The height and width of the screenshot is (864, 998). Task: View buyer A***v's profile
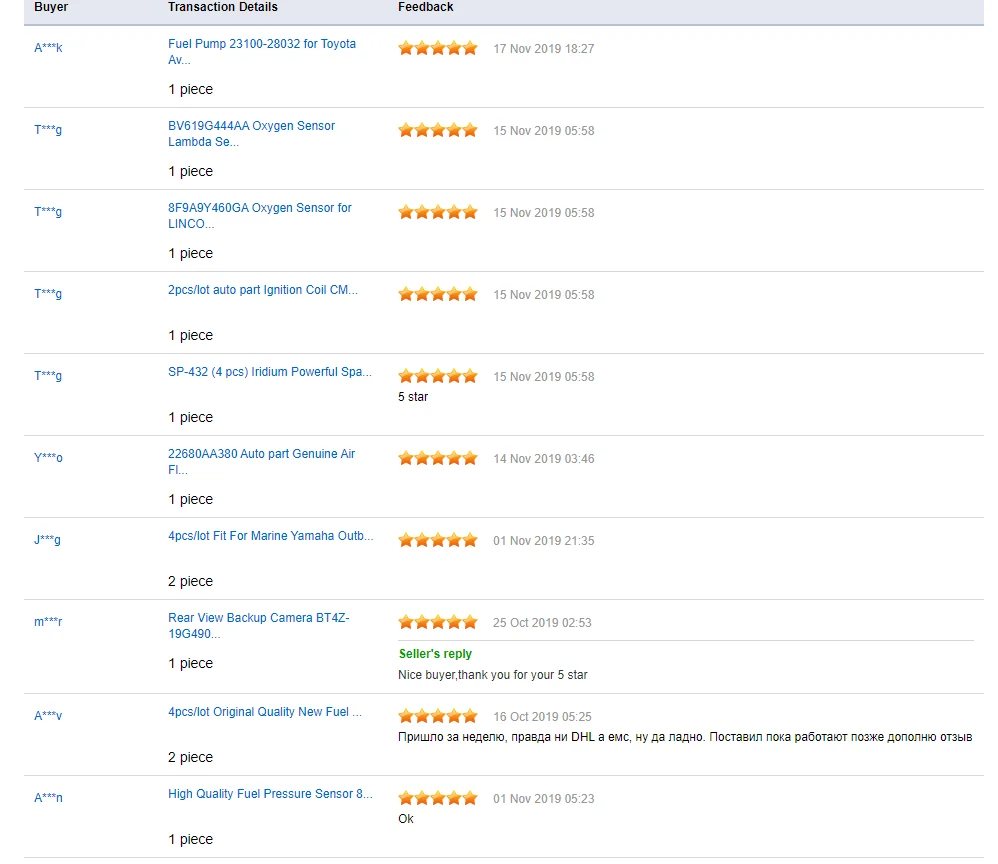coord(48,716)
